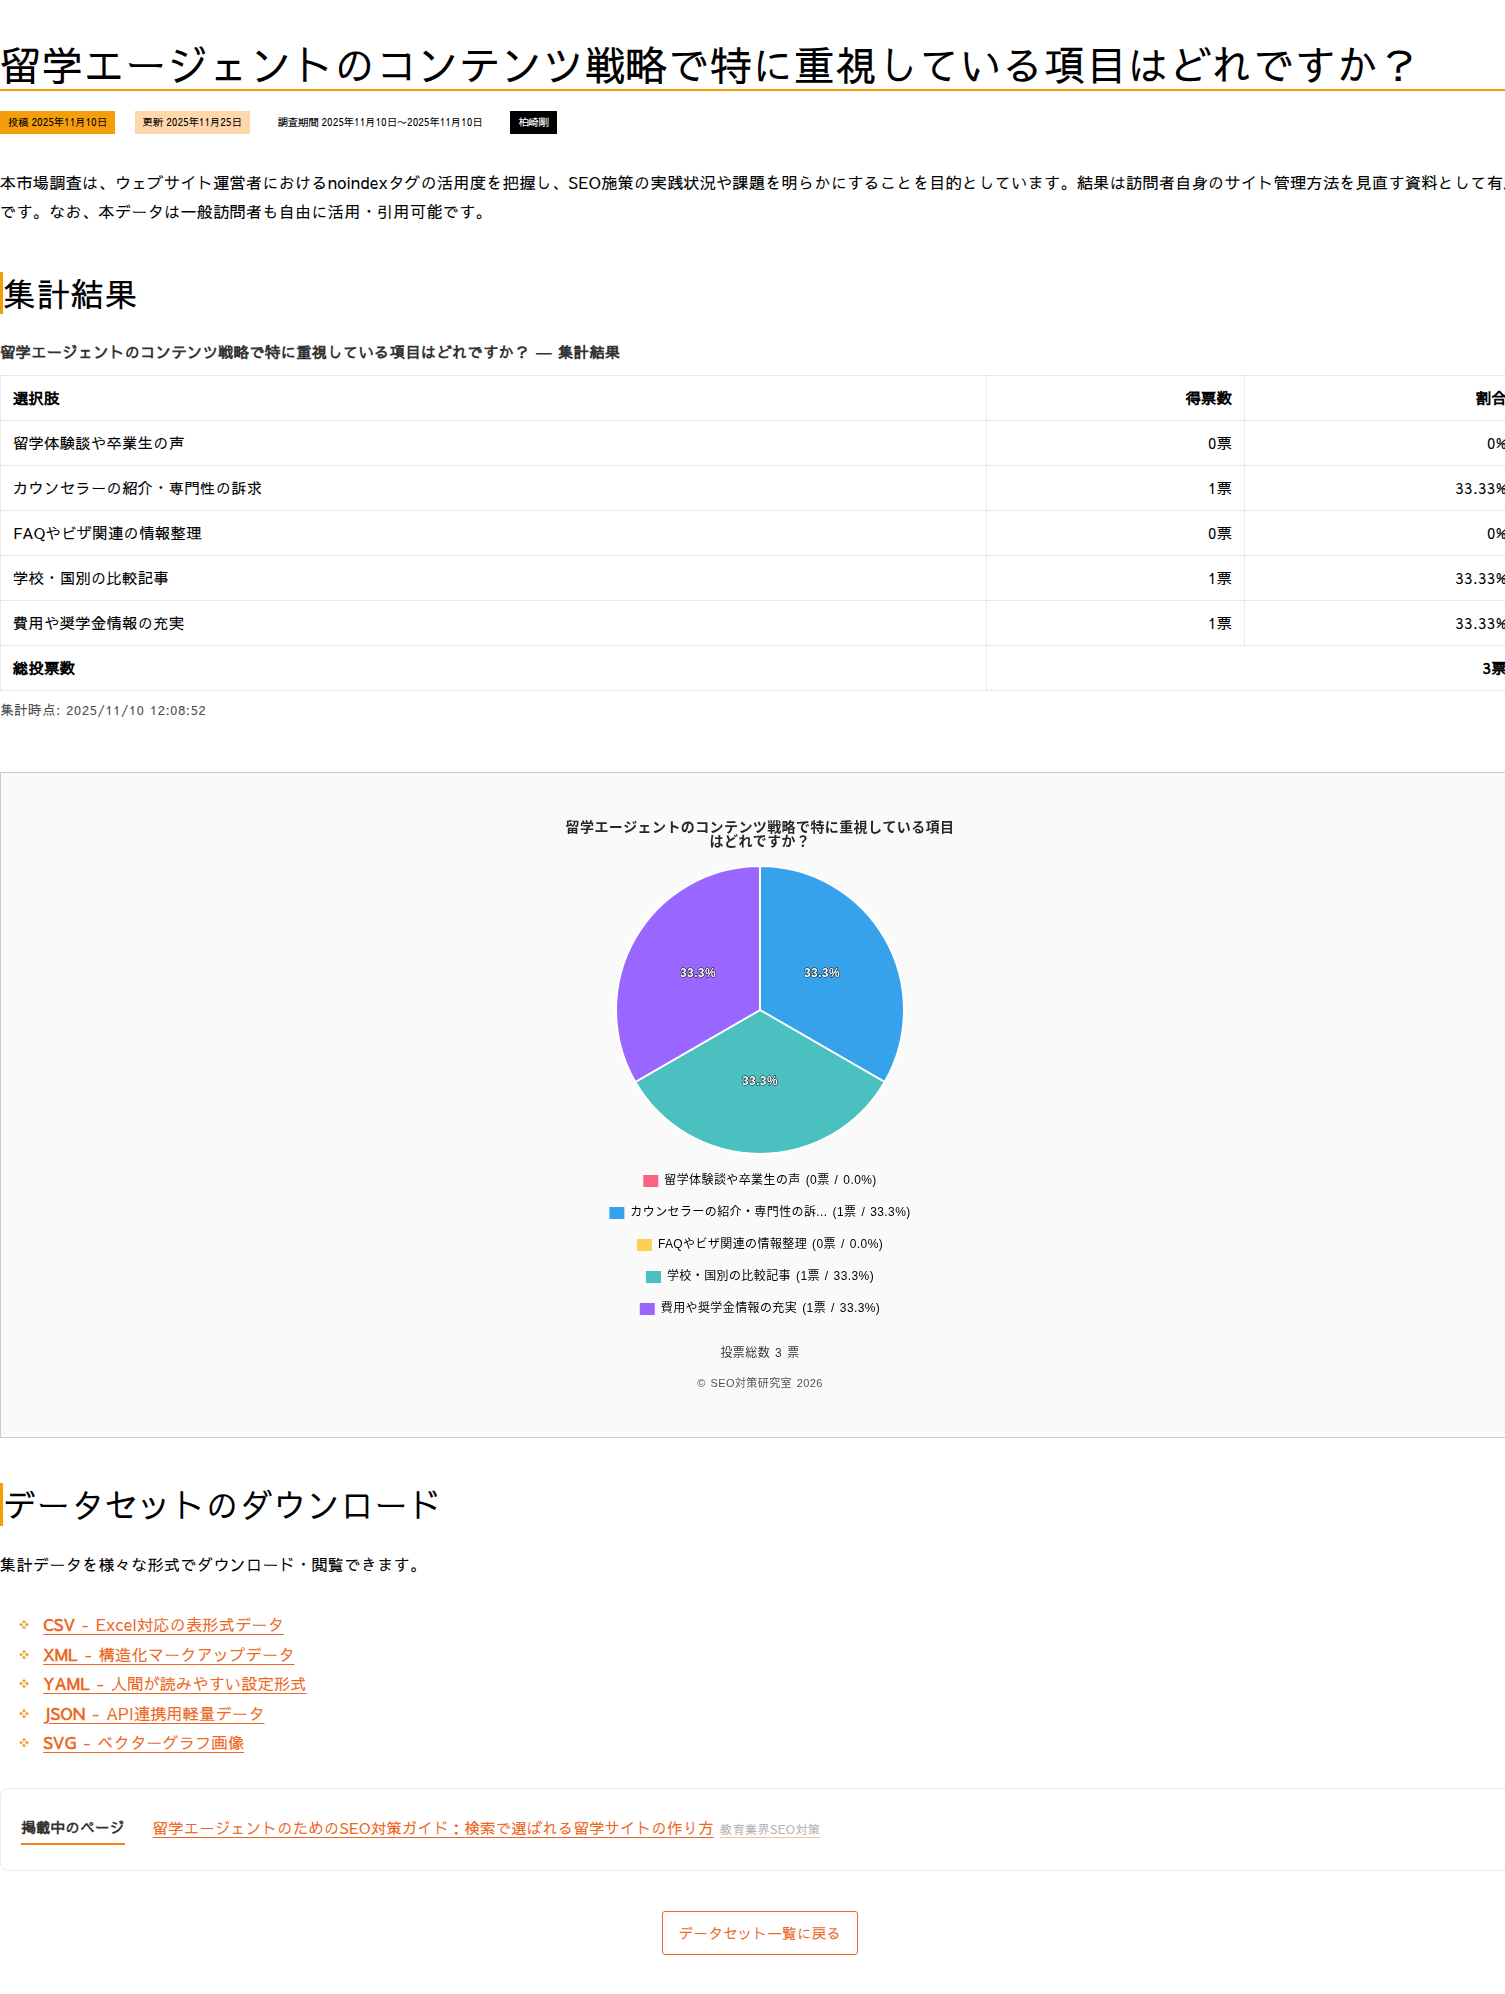The height and width of the screenshot is (1994, 1505).
Task: Click the black author tag badge
Action: click(533, 122)
